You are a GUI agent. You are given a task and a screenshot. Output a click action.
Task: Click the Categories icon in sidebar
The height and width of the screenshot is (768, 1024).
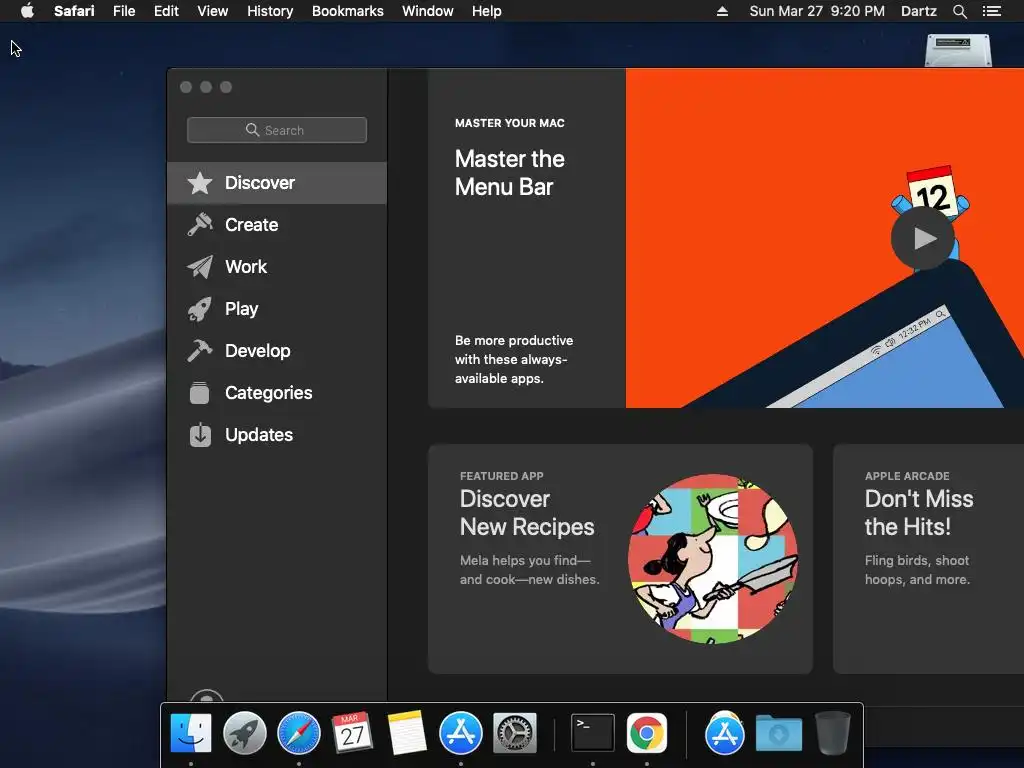pos(199,392)
